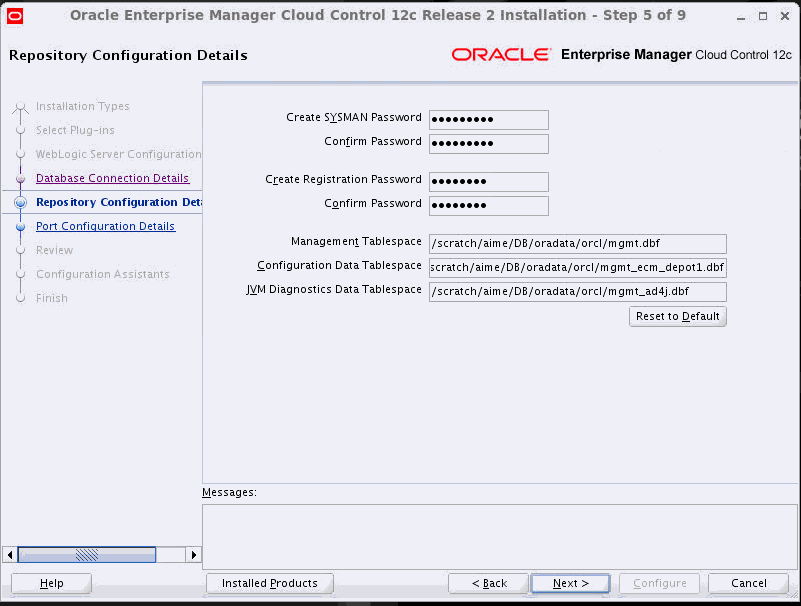The width and height of the screenshot is (801, 606).
Task: Minimize the installer window
Action: [741, 16]
